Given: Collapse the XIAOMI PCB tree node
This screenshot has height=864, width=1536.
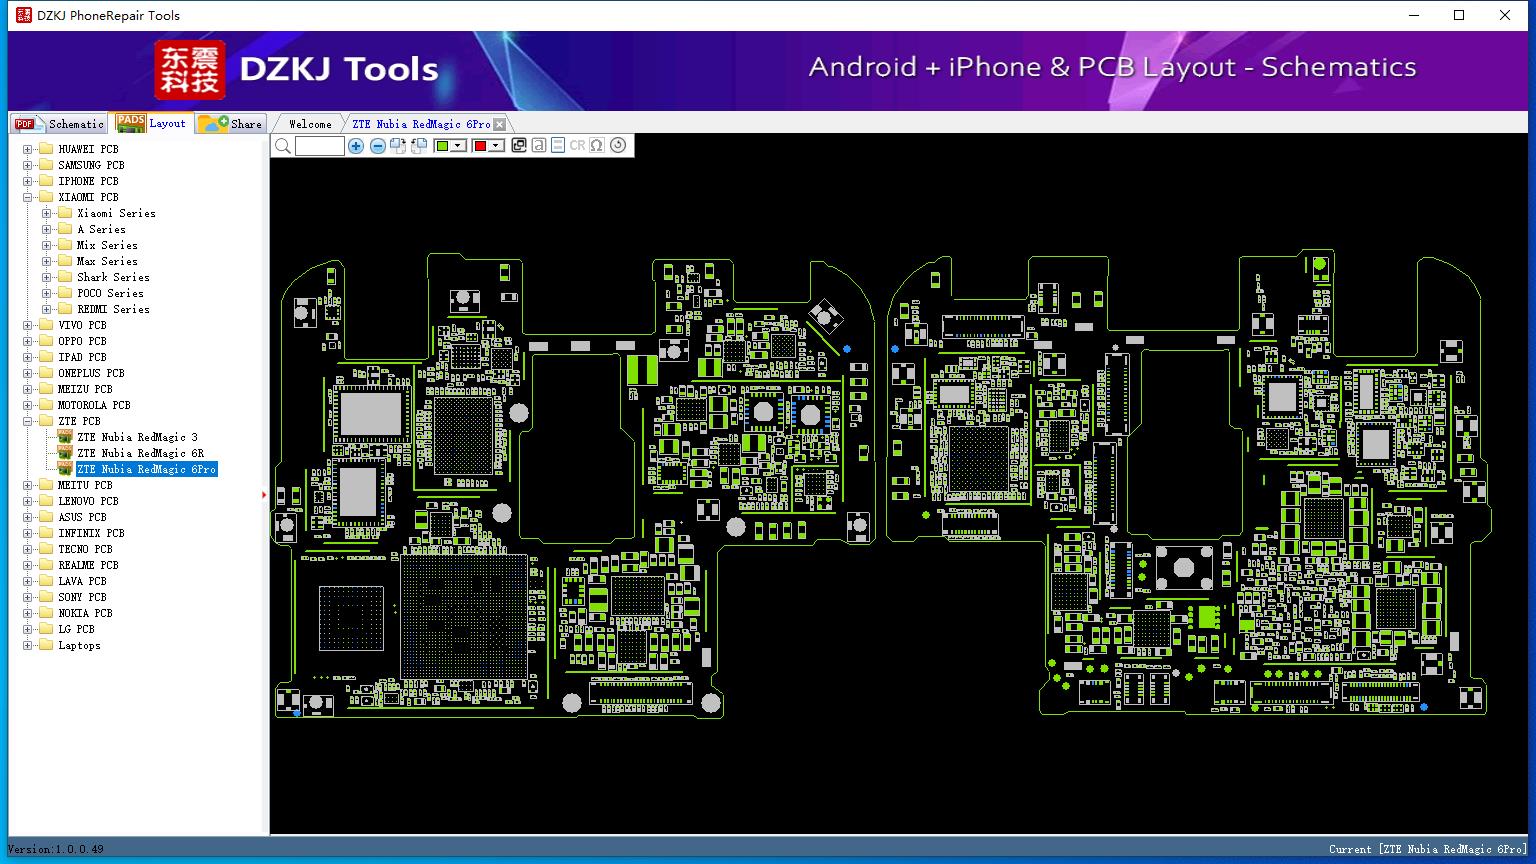Looking at the screenshot, I should tap(27, 197).
